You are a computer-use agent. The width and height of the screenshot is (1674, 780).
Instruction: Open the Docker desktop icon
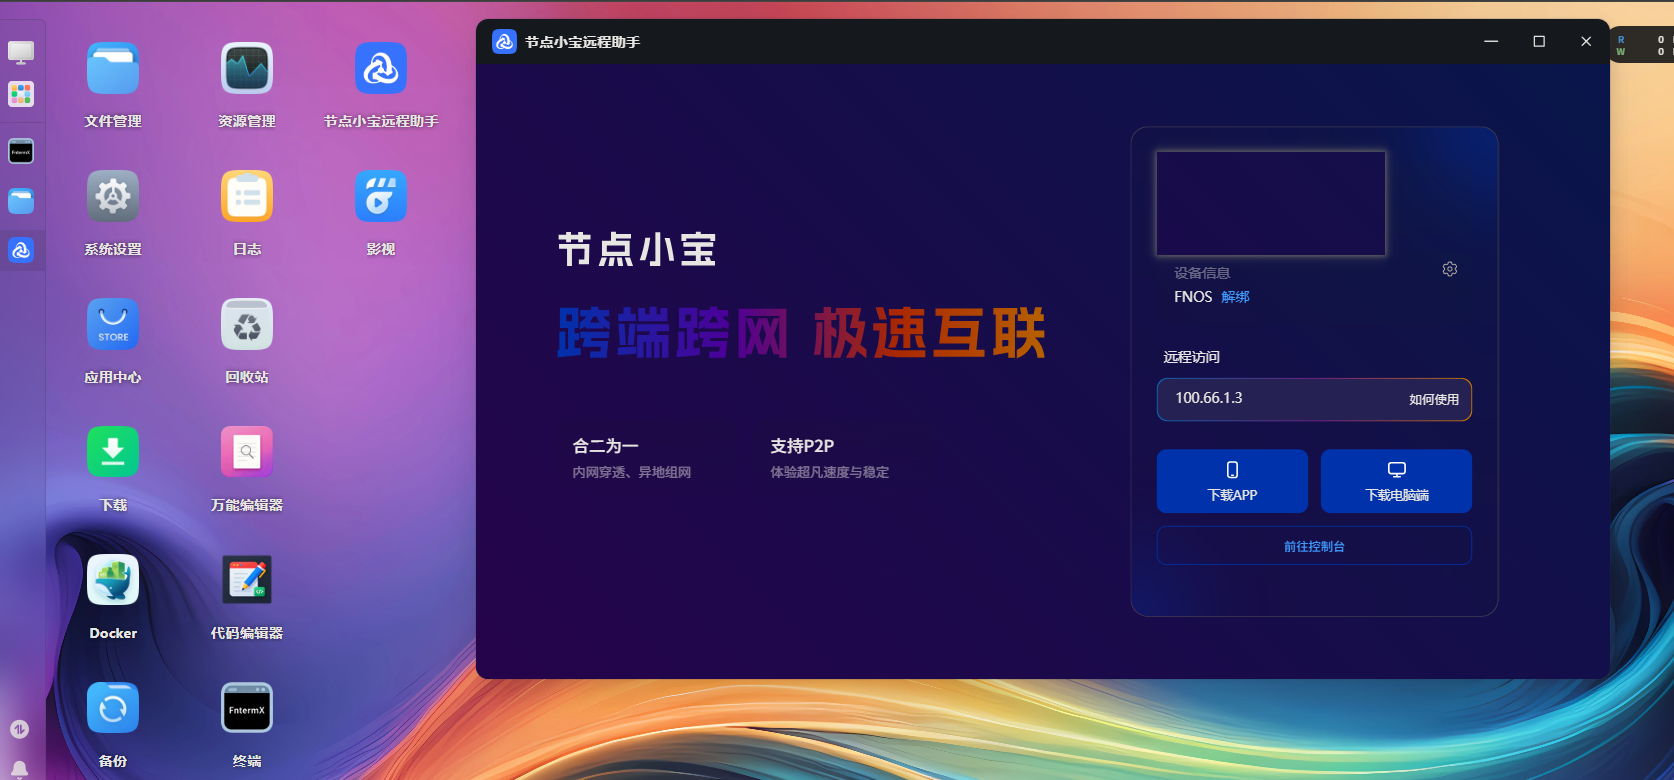pos(113,581)
